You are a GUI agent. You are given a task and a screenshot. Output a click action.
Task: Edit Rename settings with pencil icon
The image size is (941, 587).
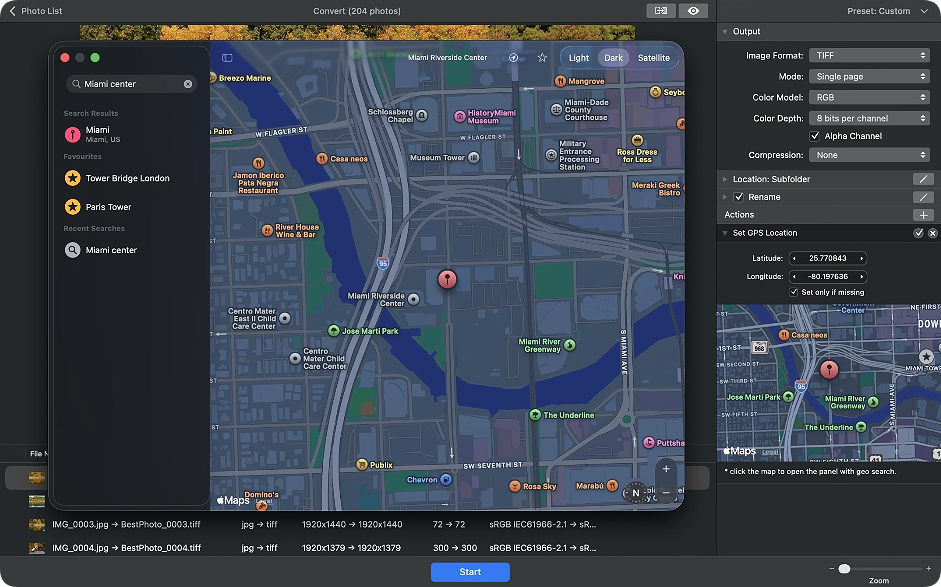(x=923, y=197)
